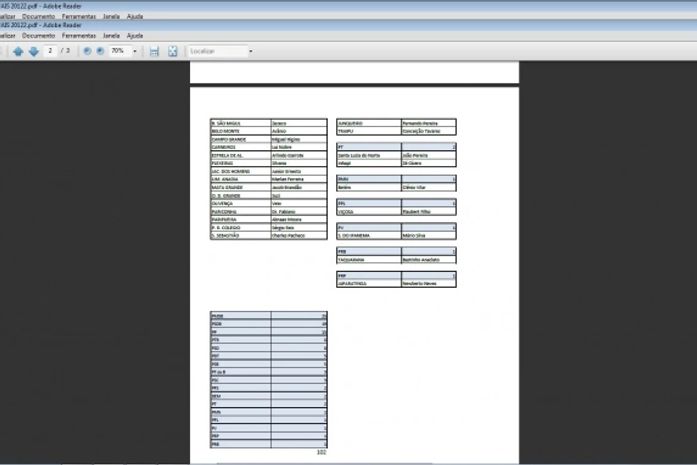
Task: Go to the previous page with up arrow
Action: coord(18,51)
